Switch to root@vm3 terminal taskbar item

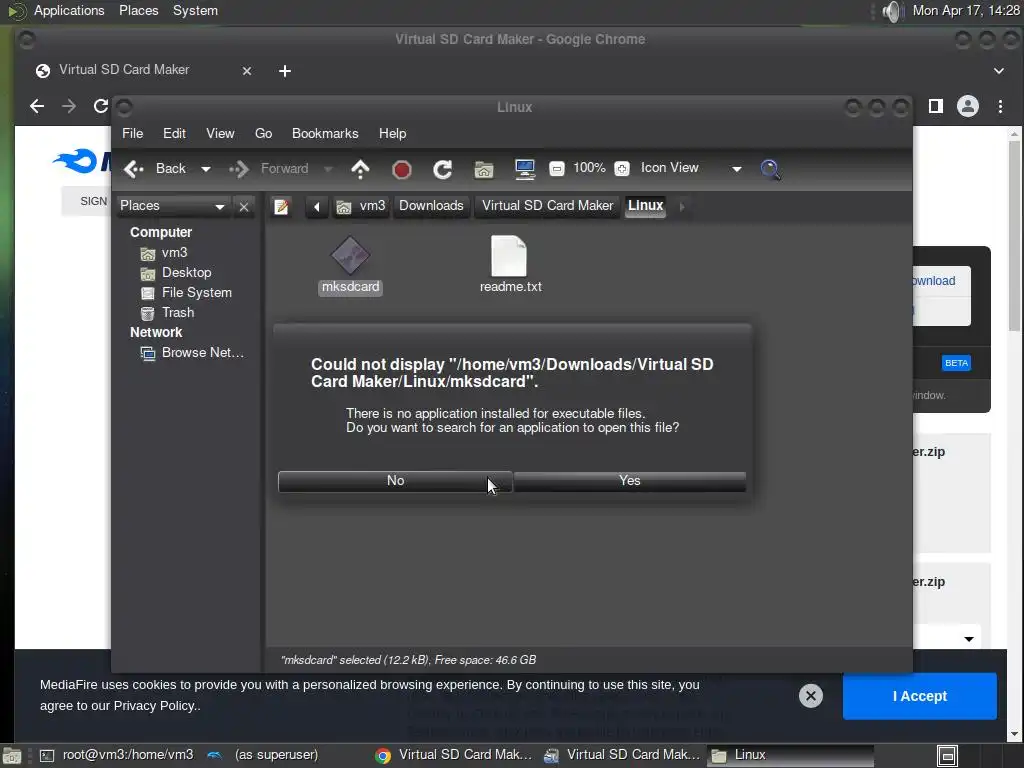point(118,755)
